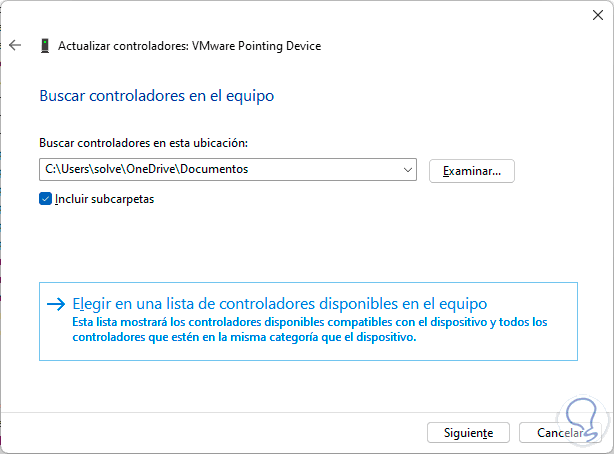The height and width of the screenshot is (454, 614).
Task: Click the gray footer area left of Siguiente
Action: tap(200, 432)
